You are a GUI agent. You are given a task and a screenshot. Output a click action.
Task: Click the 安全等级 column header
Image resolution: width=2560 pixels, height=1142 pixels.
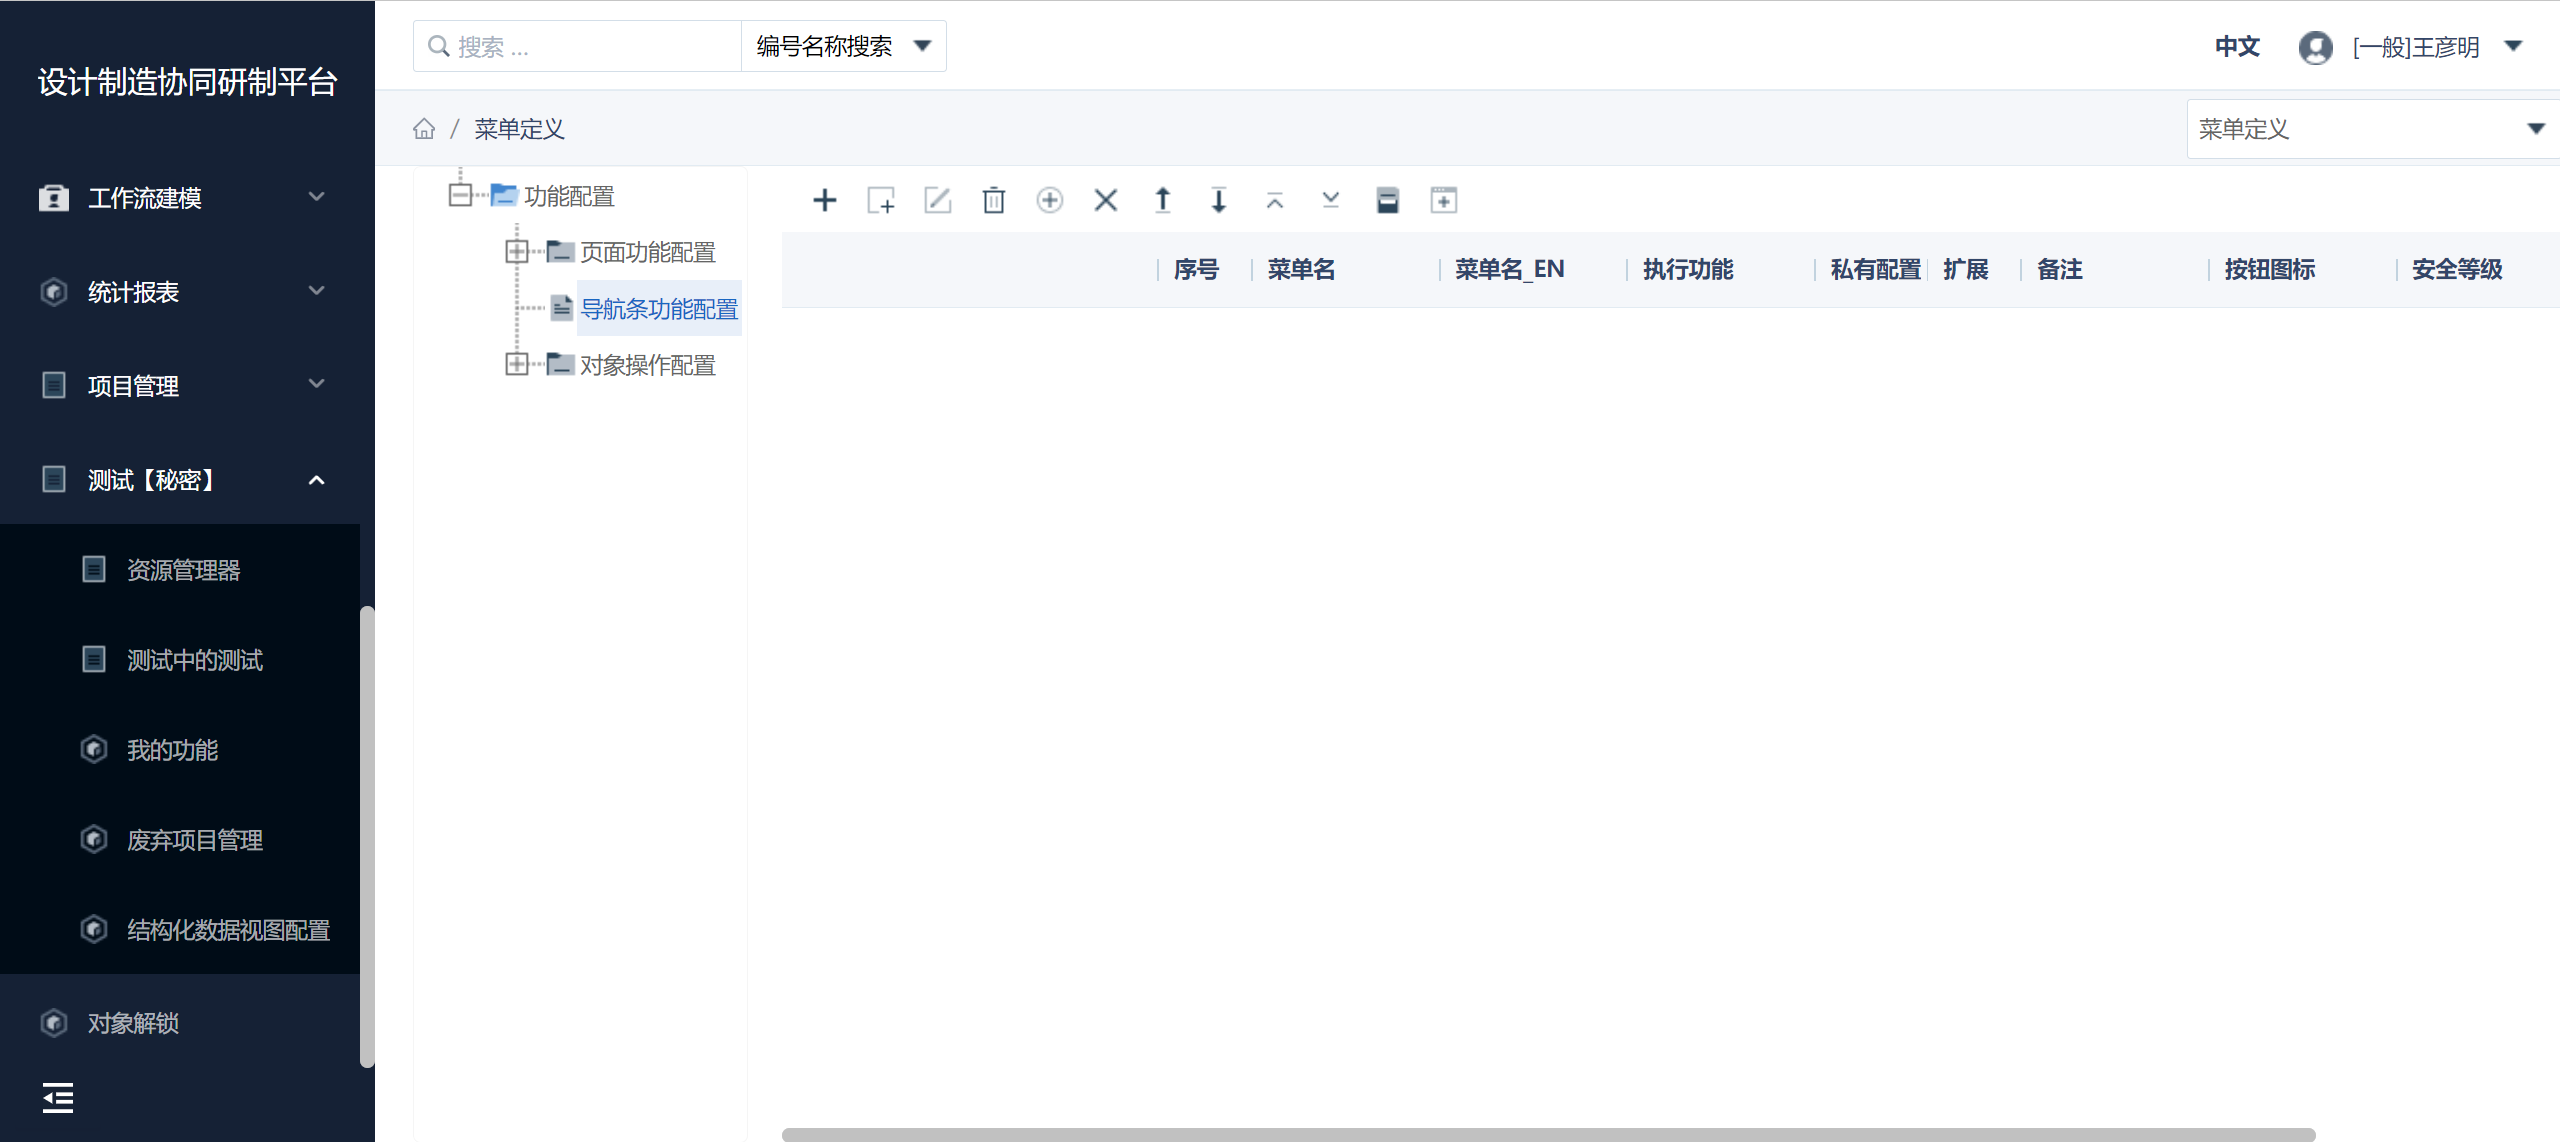pos(2457,269)
